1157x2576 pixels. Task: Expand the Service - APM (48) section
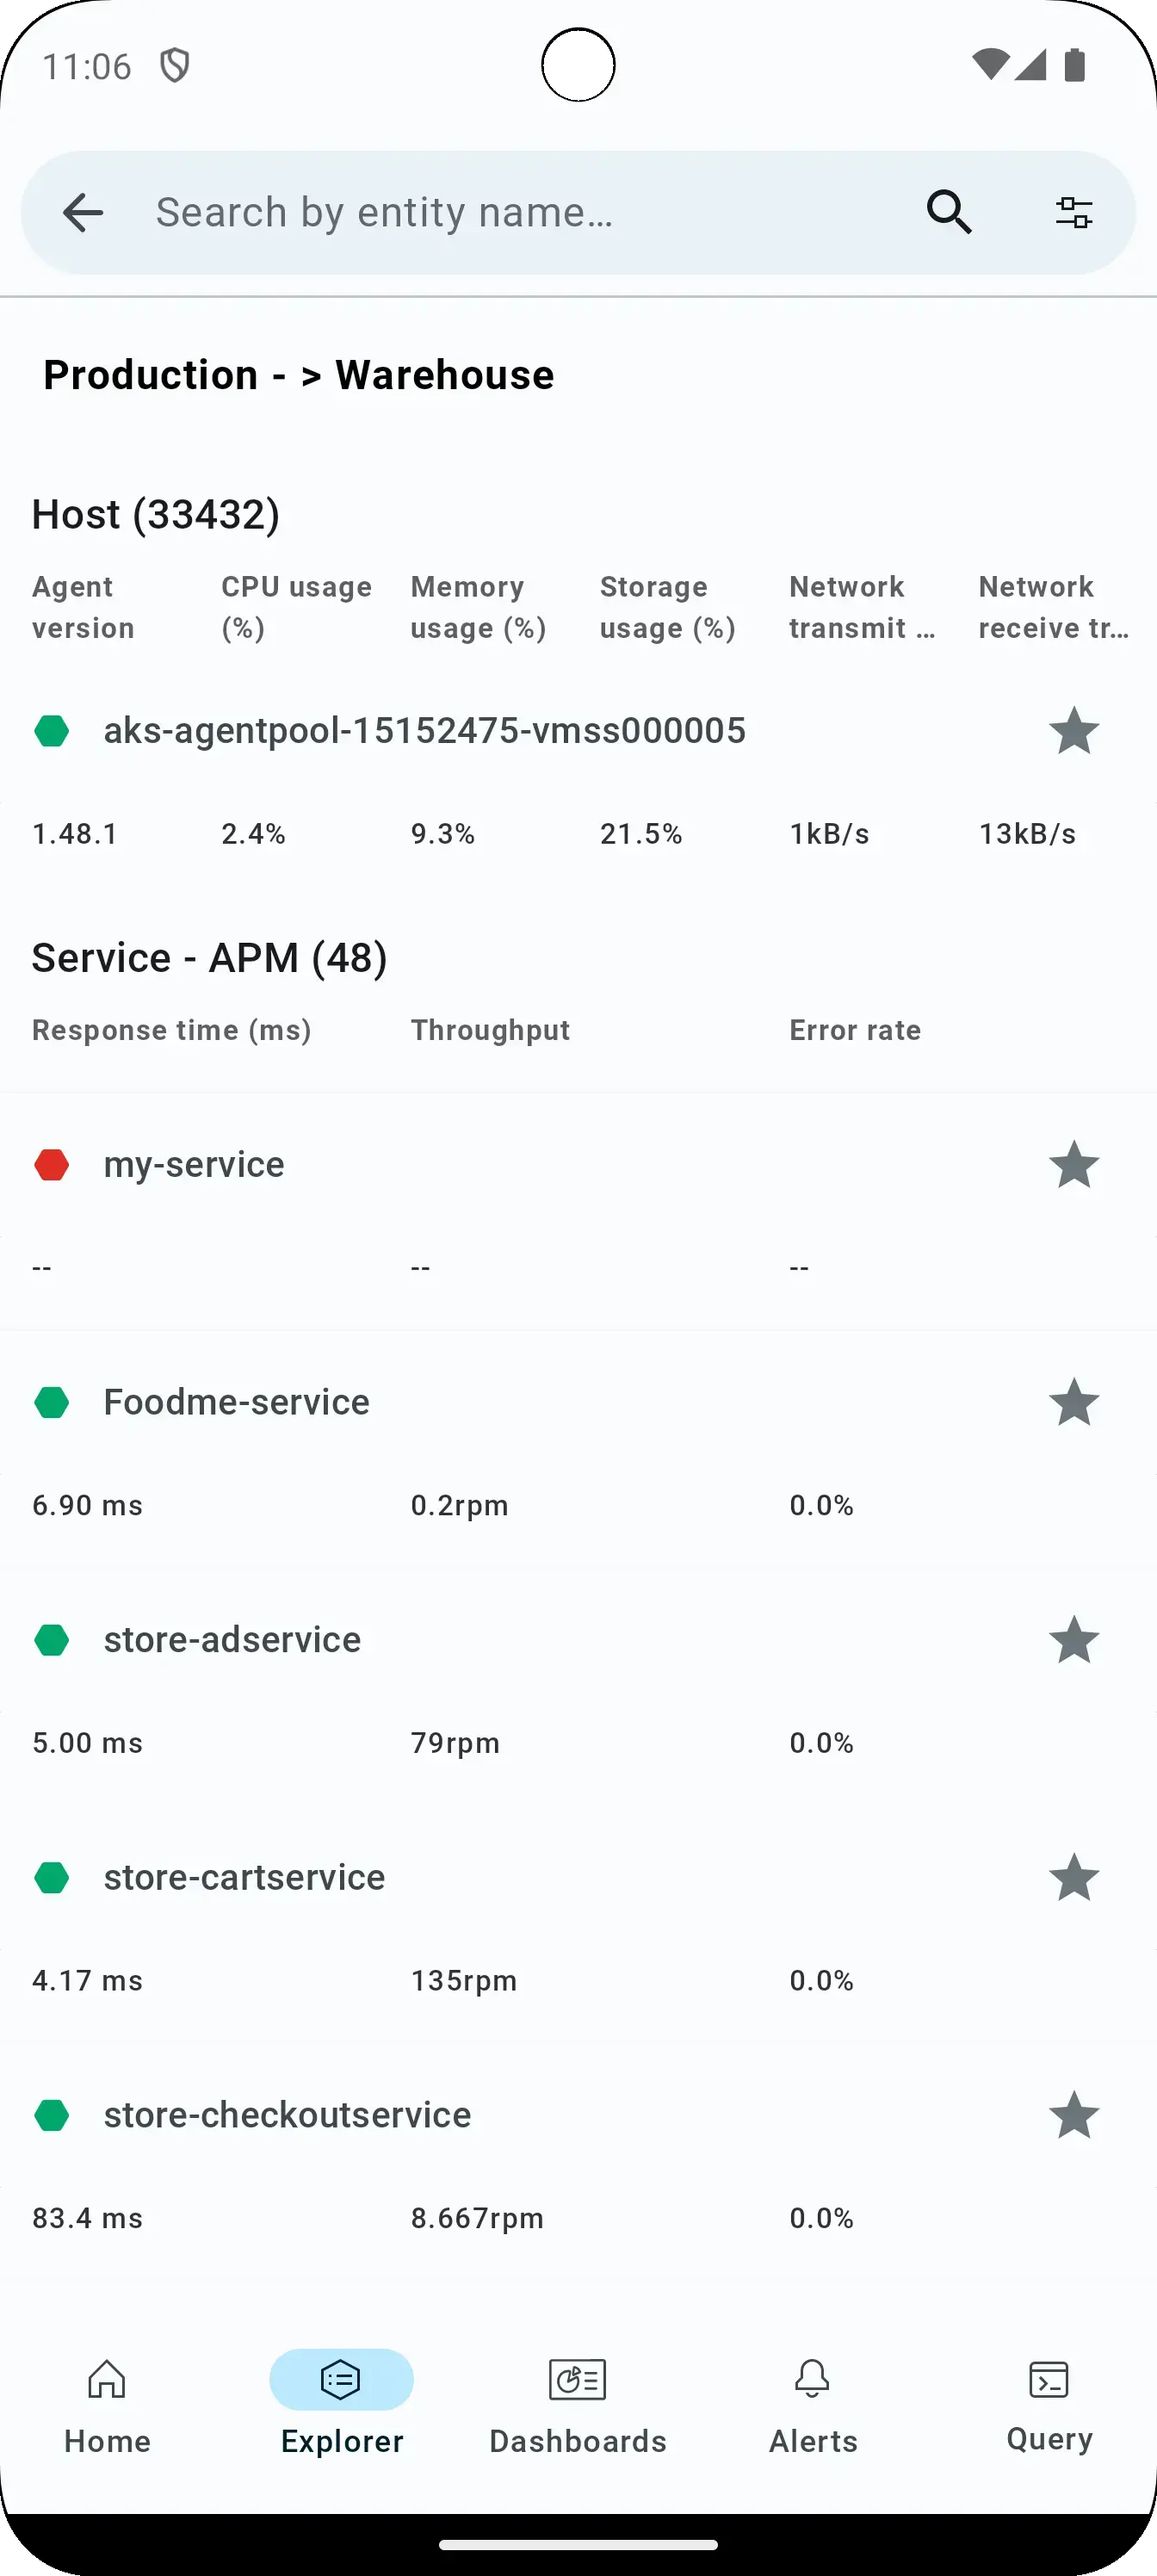pos(209,958)
